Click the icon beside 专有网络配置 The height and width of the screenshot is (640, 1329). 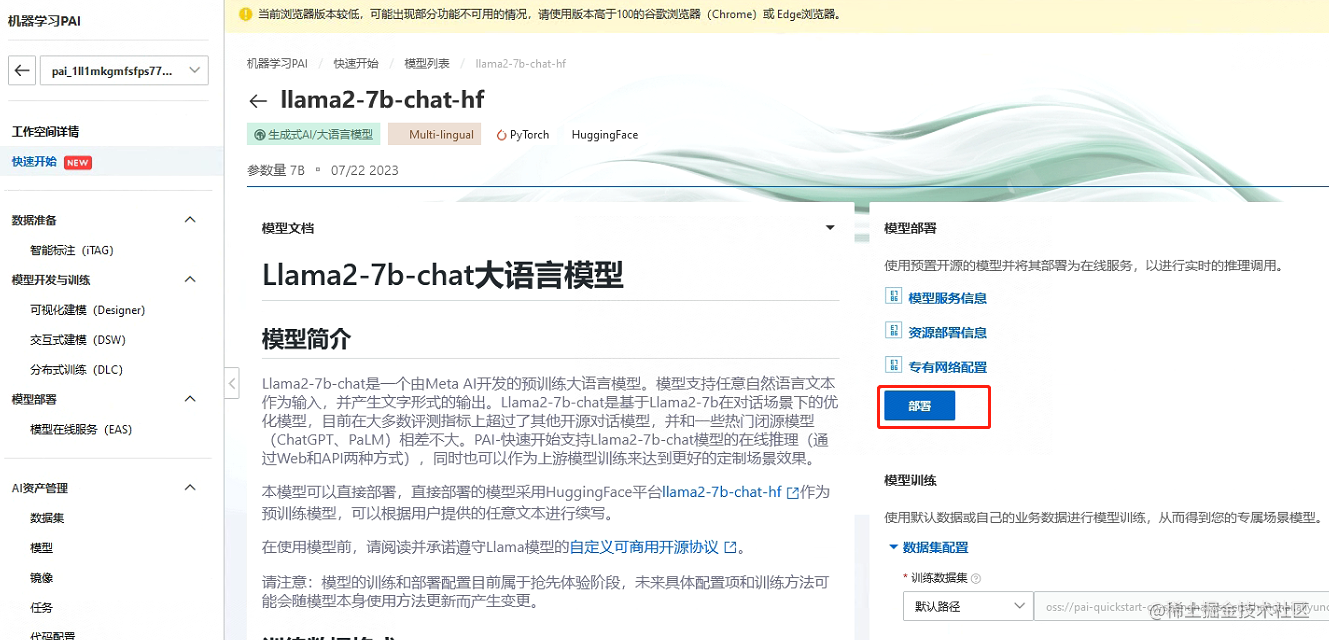click(893, 365)
